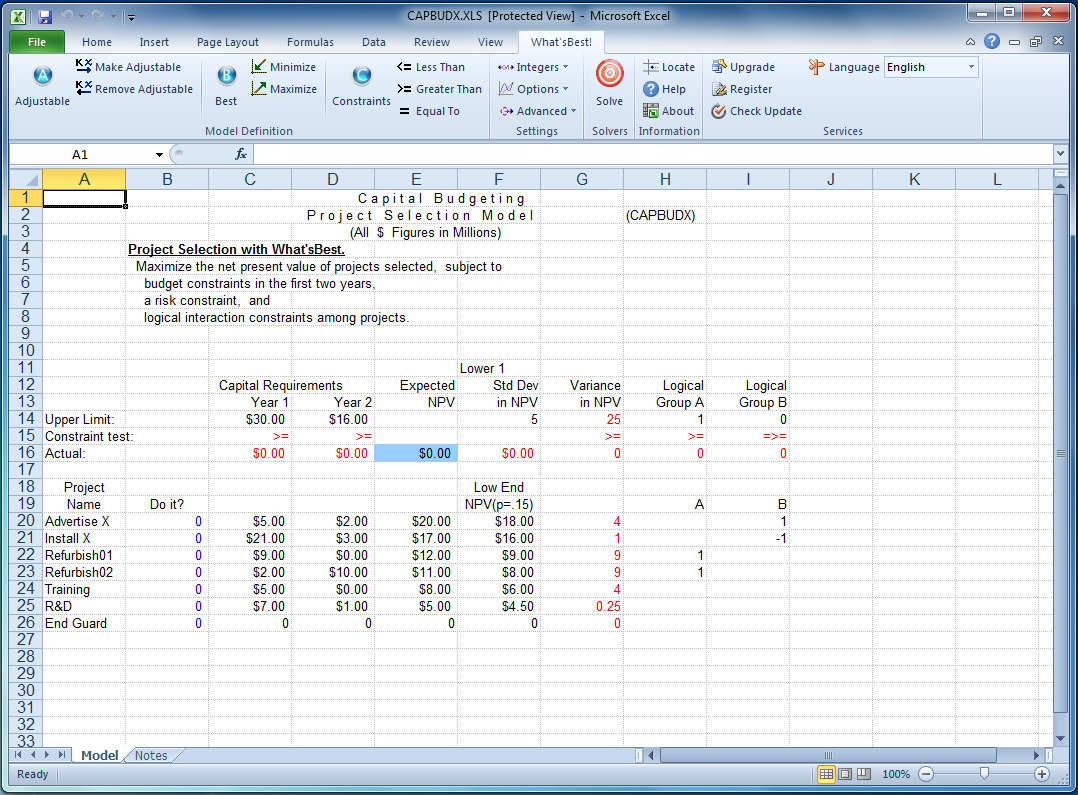
Task: Open the About information
Action: tap(668, 111)
